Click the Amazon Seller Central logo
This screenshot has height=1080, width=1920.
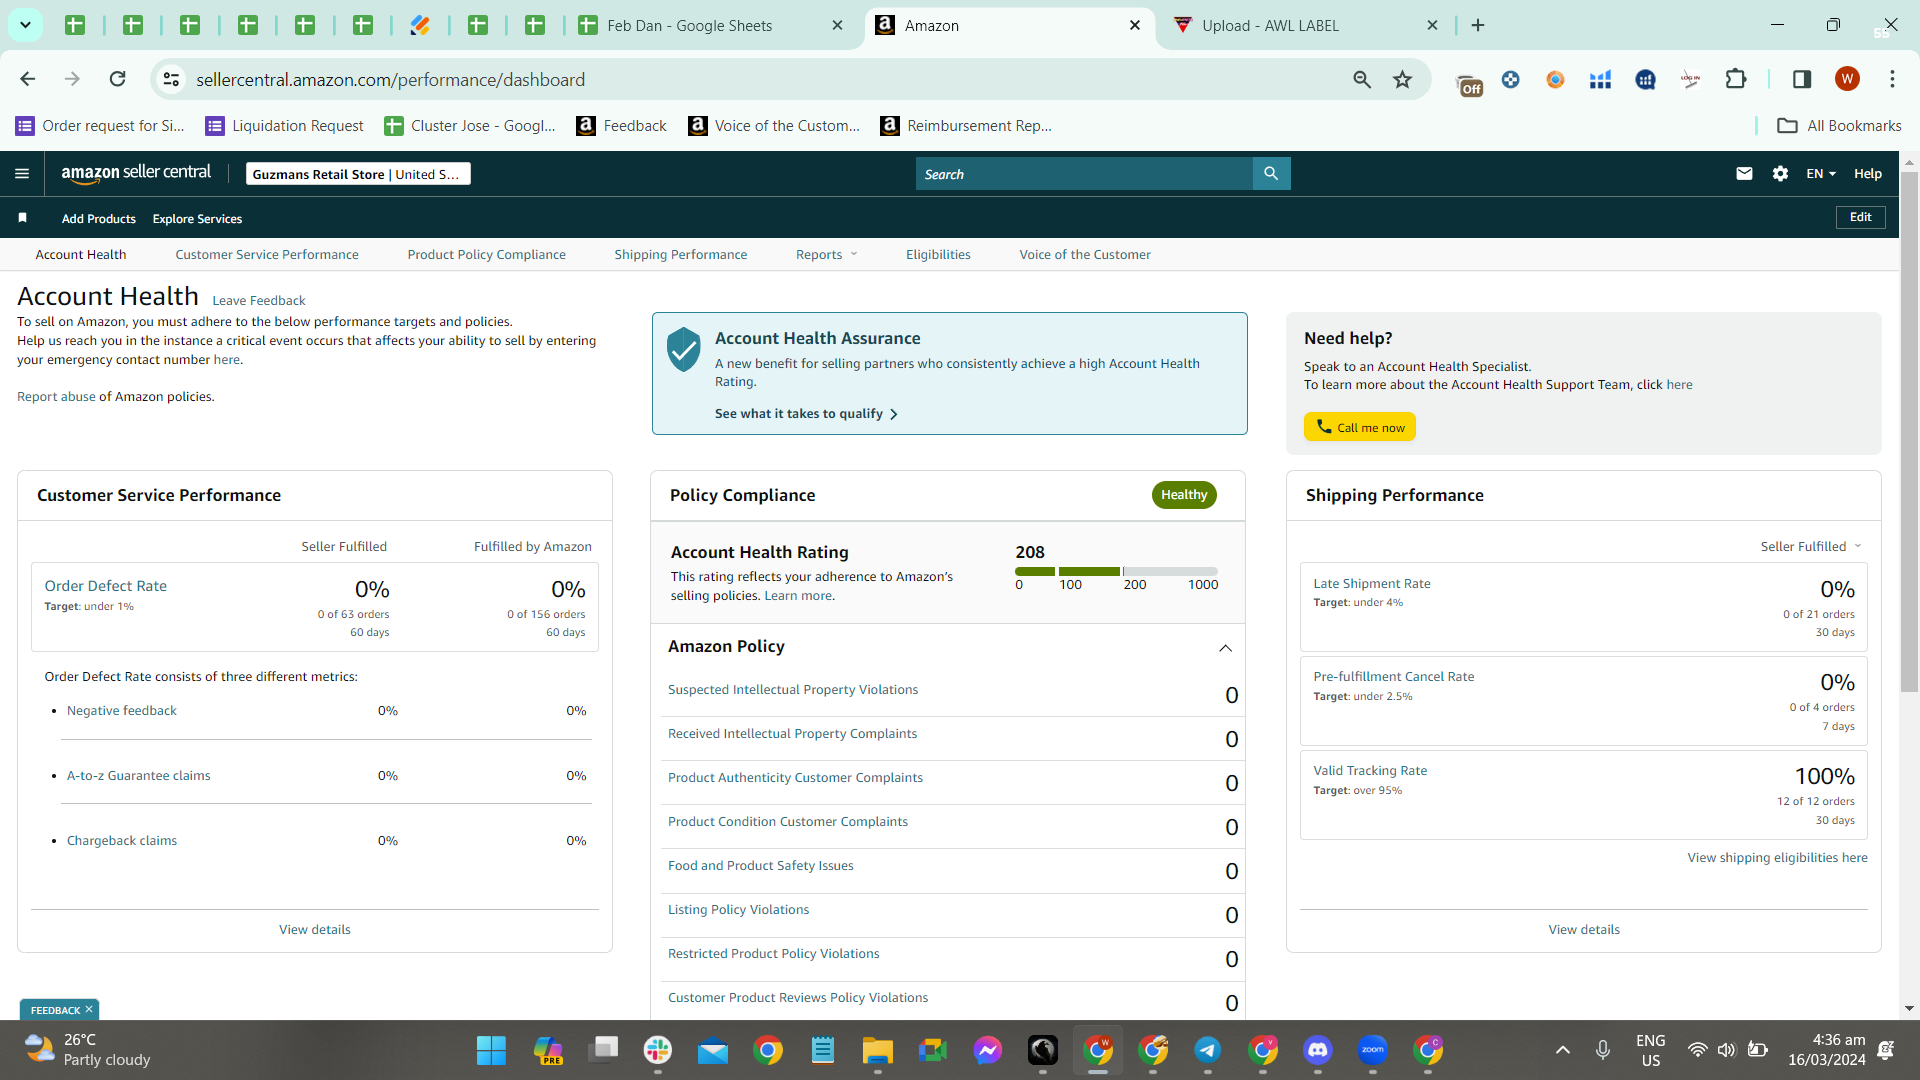(136, 173)
